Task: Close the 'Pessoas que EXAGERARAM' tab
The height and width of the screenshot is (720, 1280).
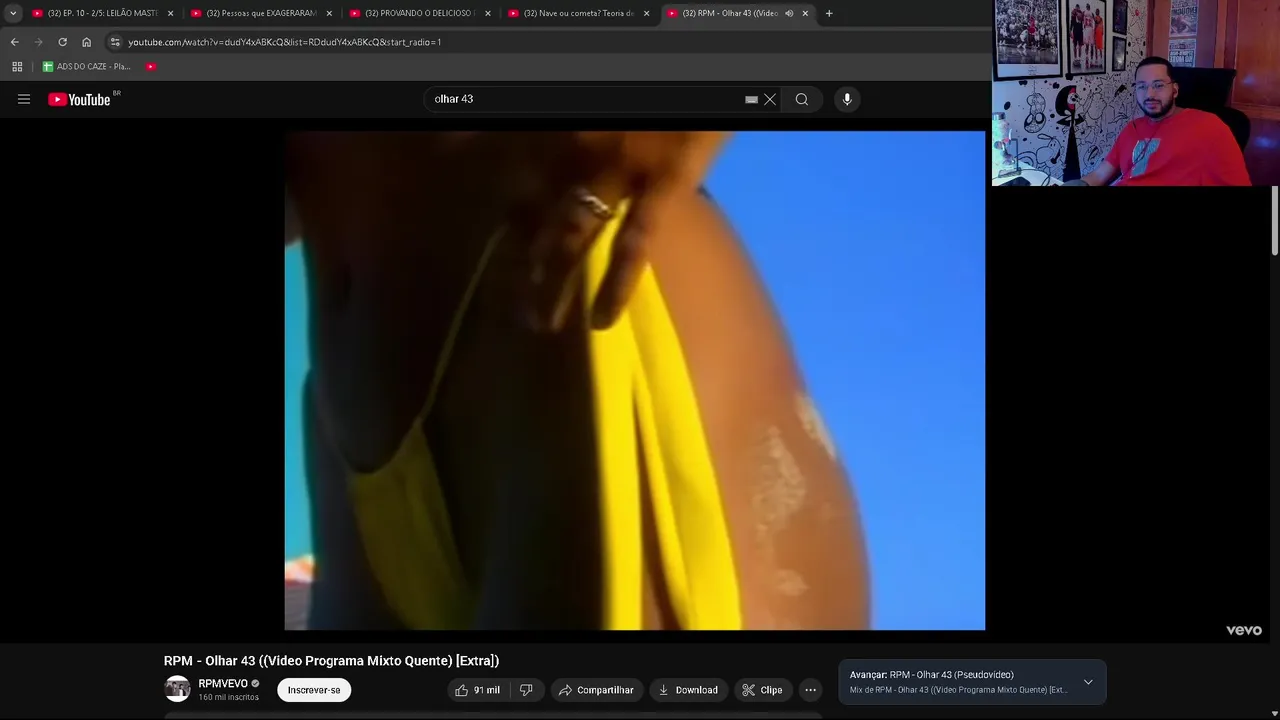Action: 329,13
